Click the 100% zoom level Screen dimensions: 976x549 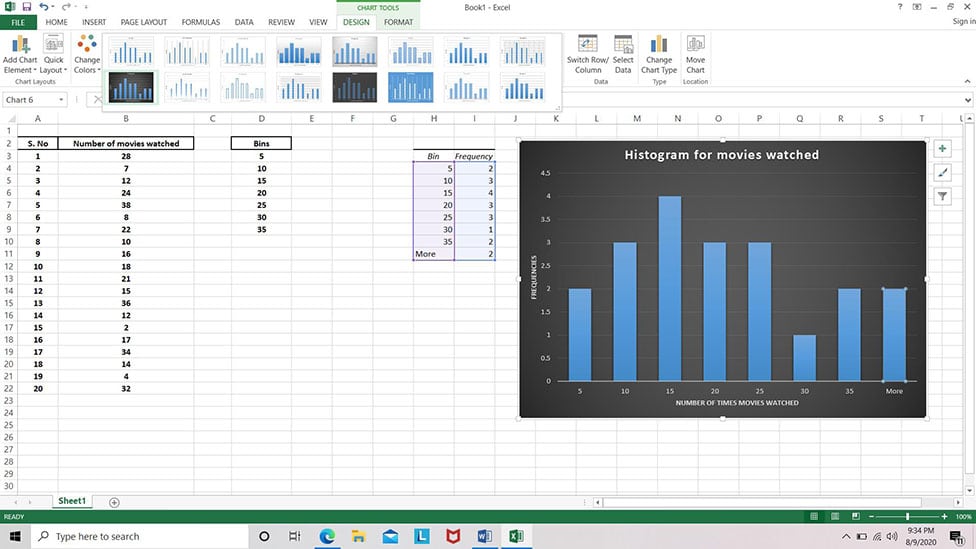[x=963, y=517]
